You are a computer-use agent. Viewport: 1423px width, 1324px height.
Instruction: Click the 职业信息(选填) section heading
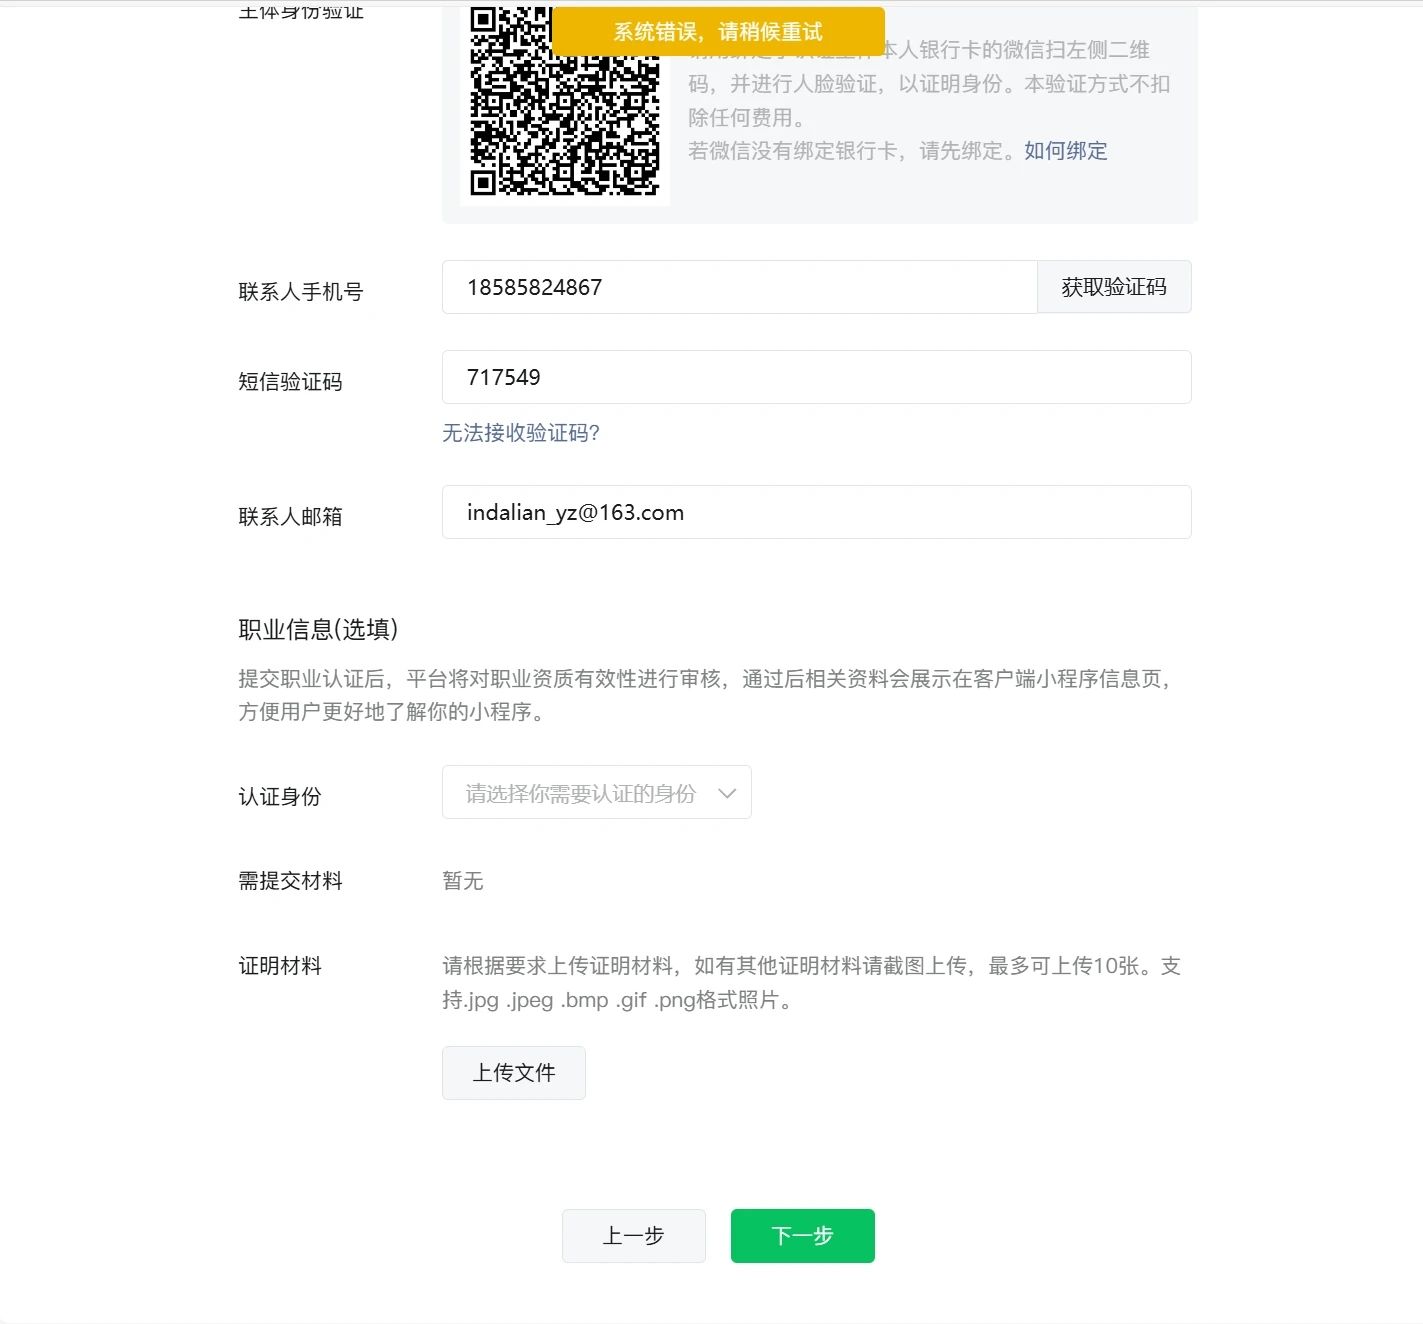click(318, 629)
